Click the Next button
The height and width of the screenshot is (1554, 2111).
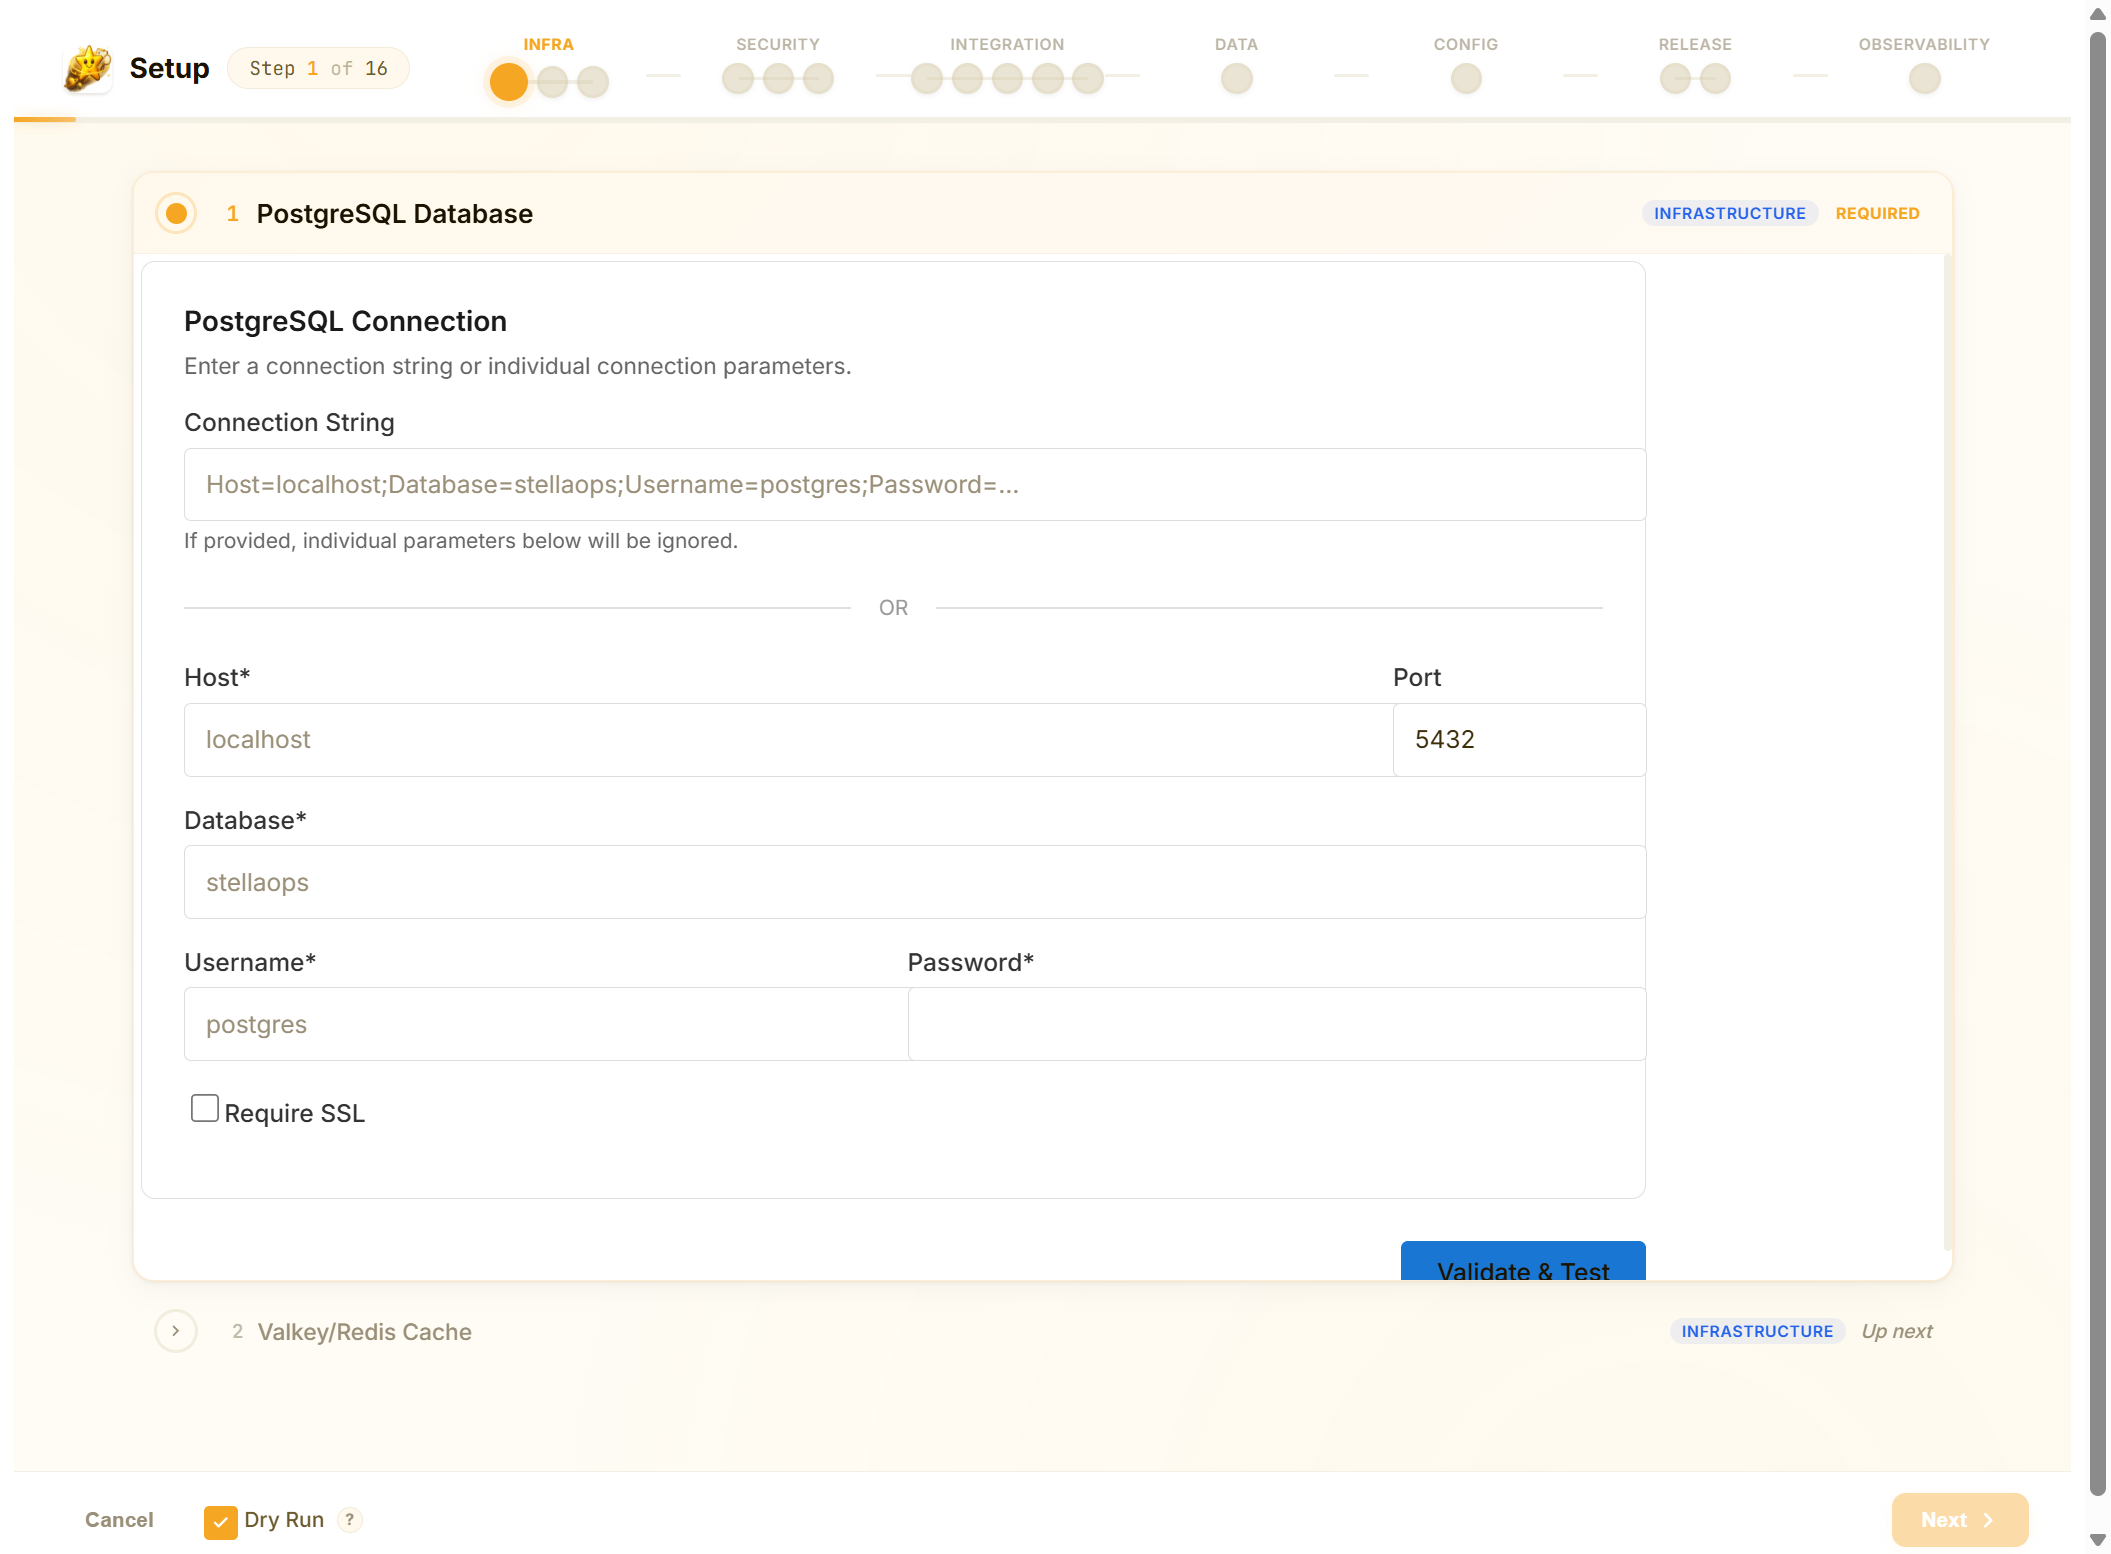tap(1958, 1519)
